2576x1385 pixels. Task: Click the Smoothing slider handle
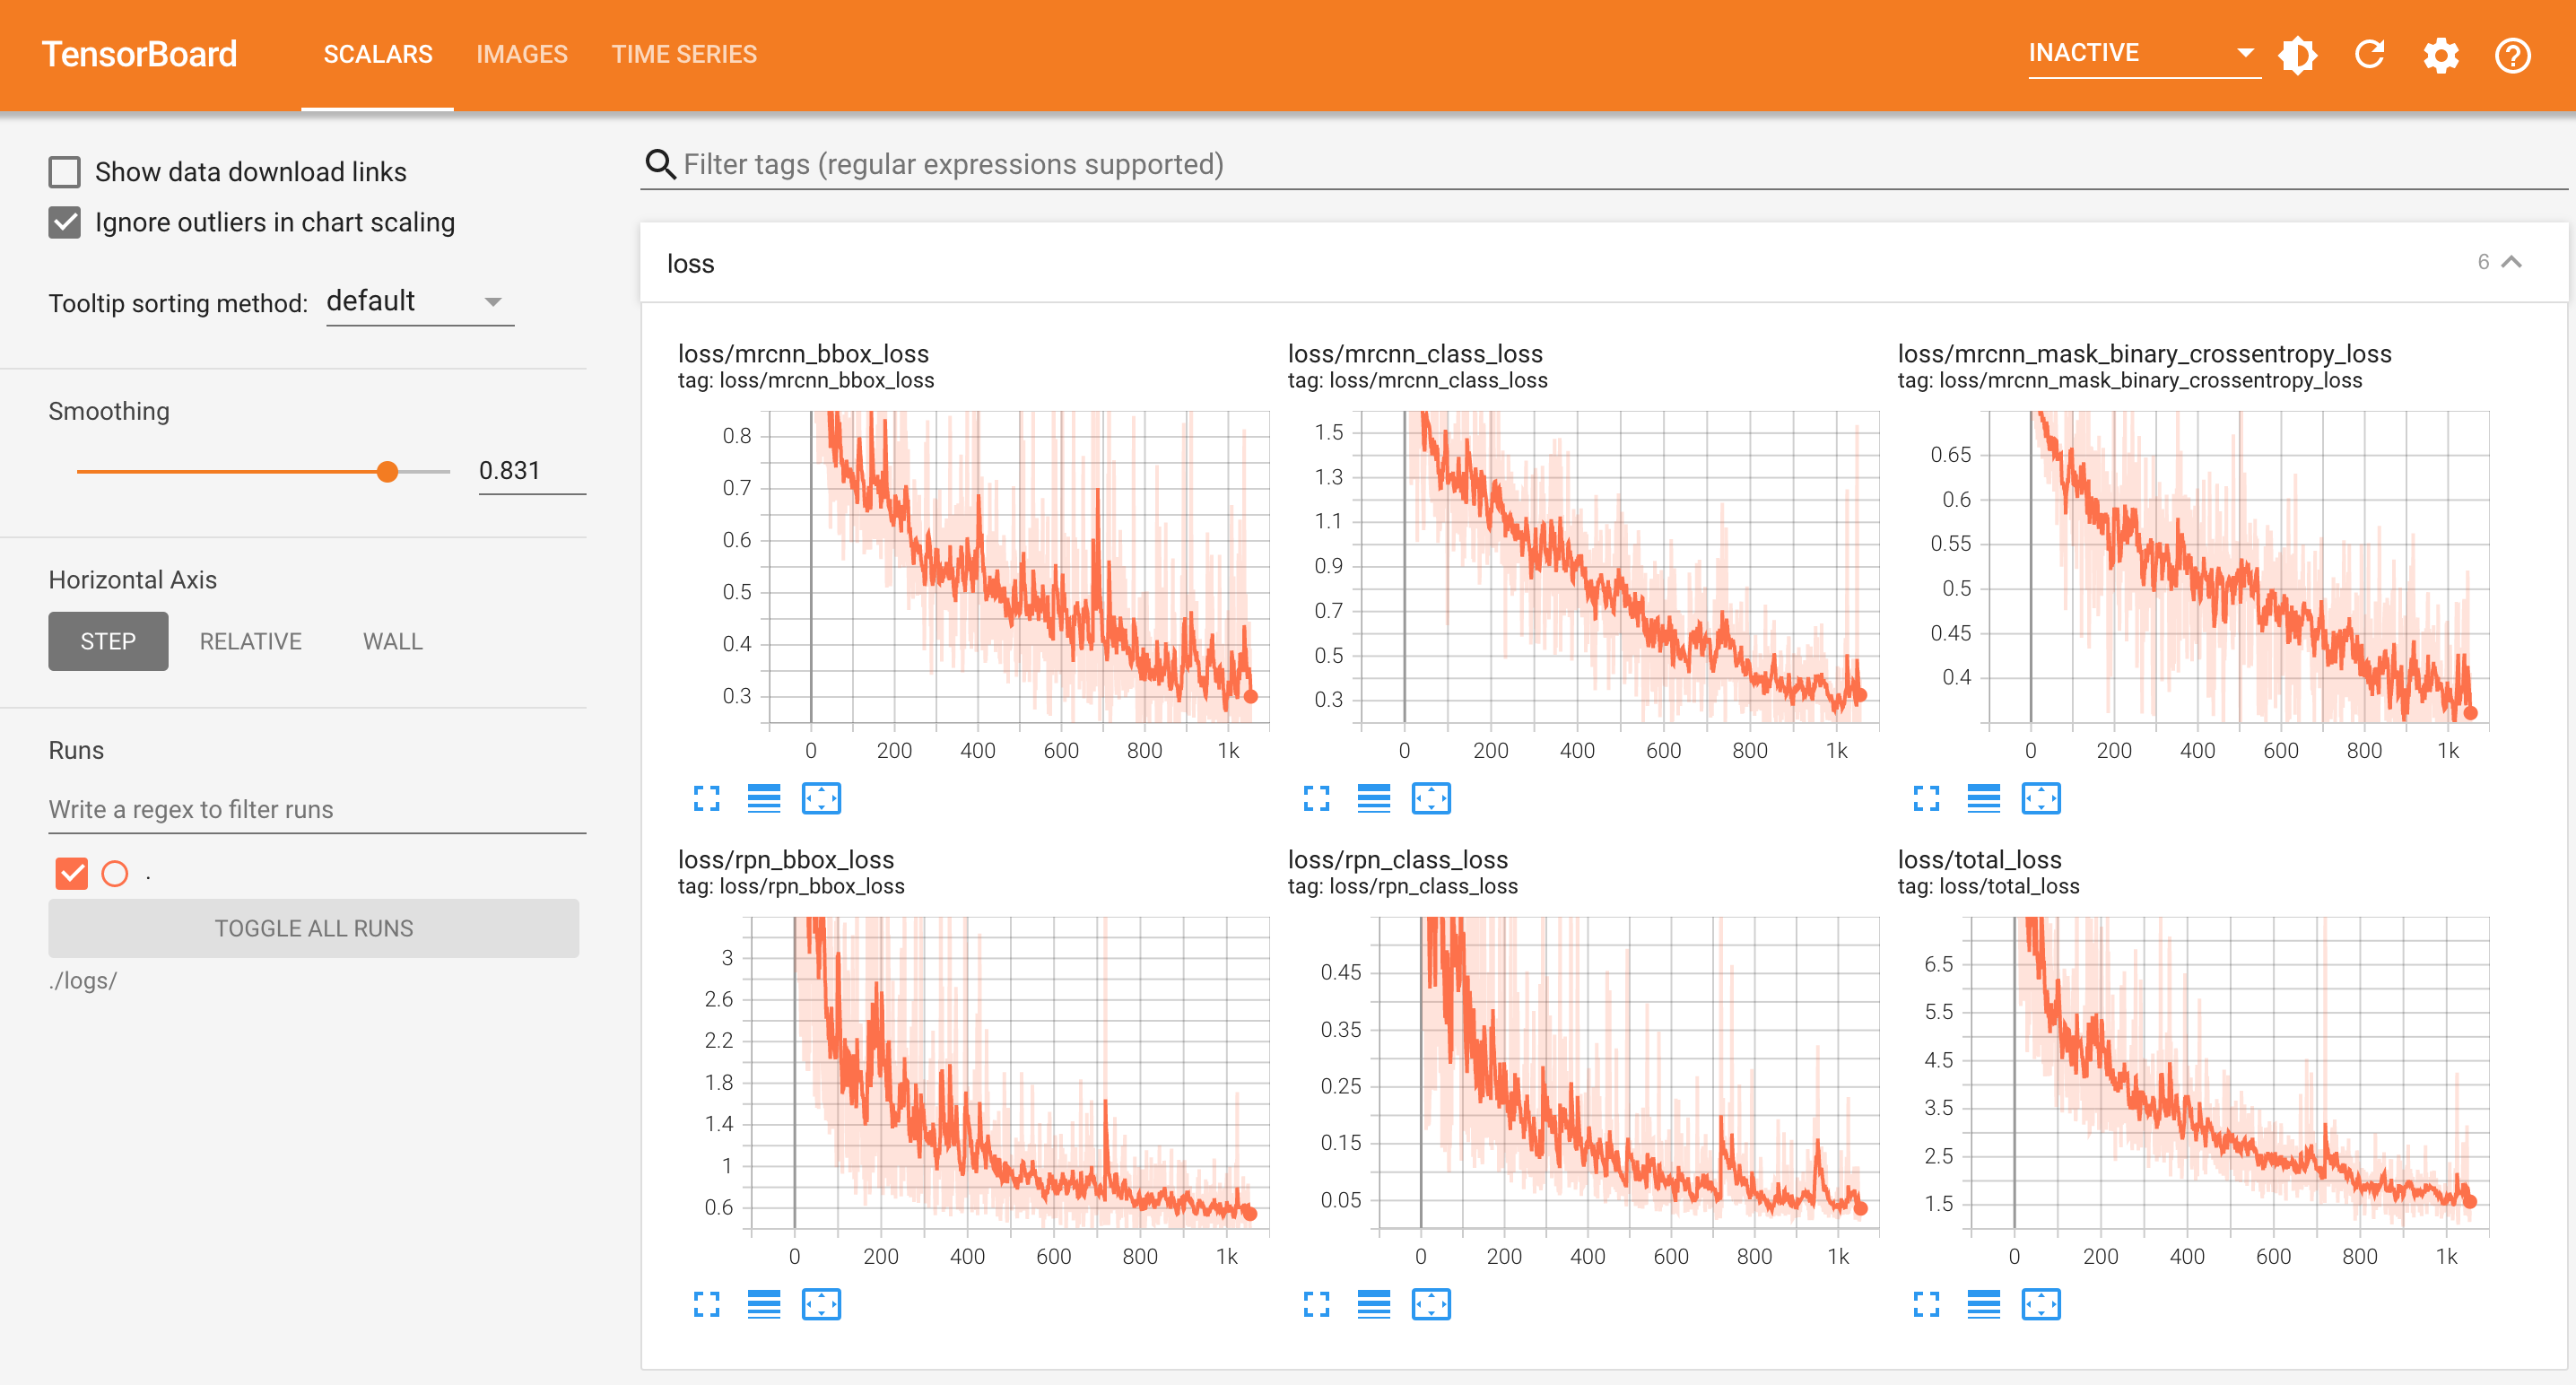pyautogui.click(x=387, y=471)
